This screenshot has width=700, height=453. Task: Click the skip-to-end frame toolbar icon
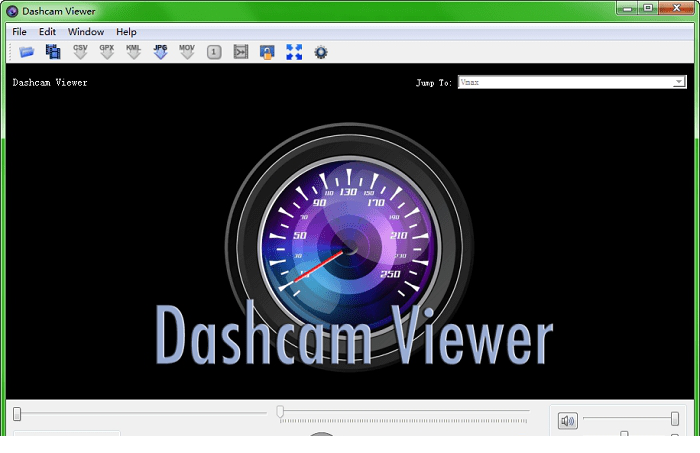pyautogui.click(x=241, y=52)
